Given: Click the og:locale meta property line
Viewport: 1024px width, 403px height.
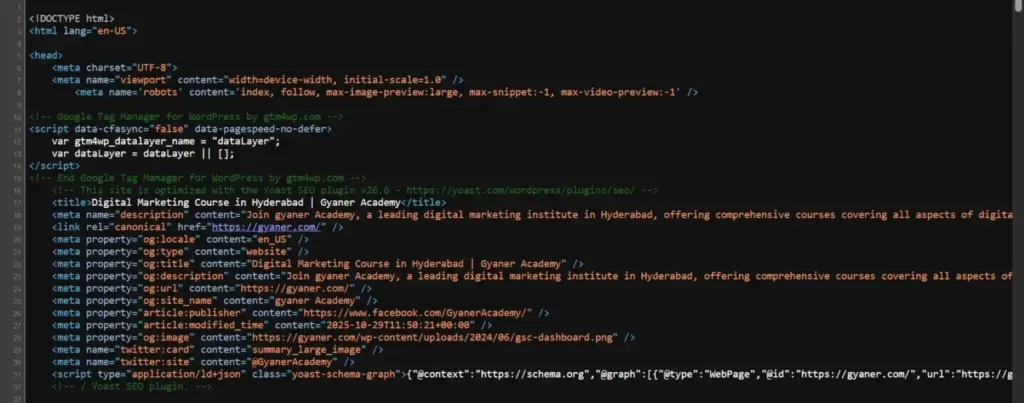Looking at the screenshot, I should 180,239.
